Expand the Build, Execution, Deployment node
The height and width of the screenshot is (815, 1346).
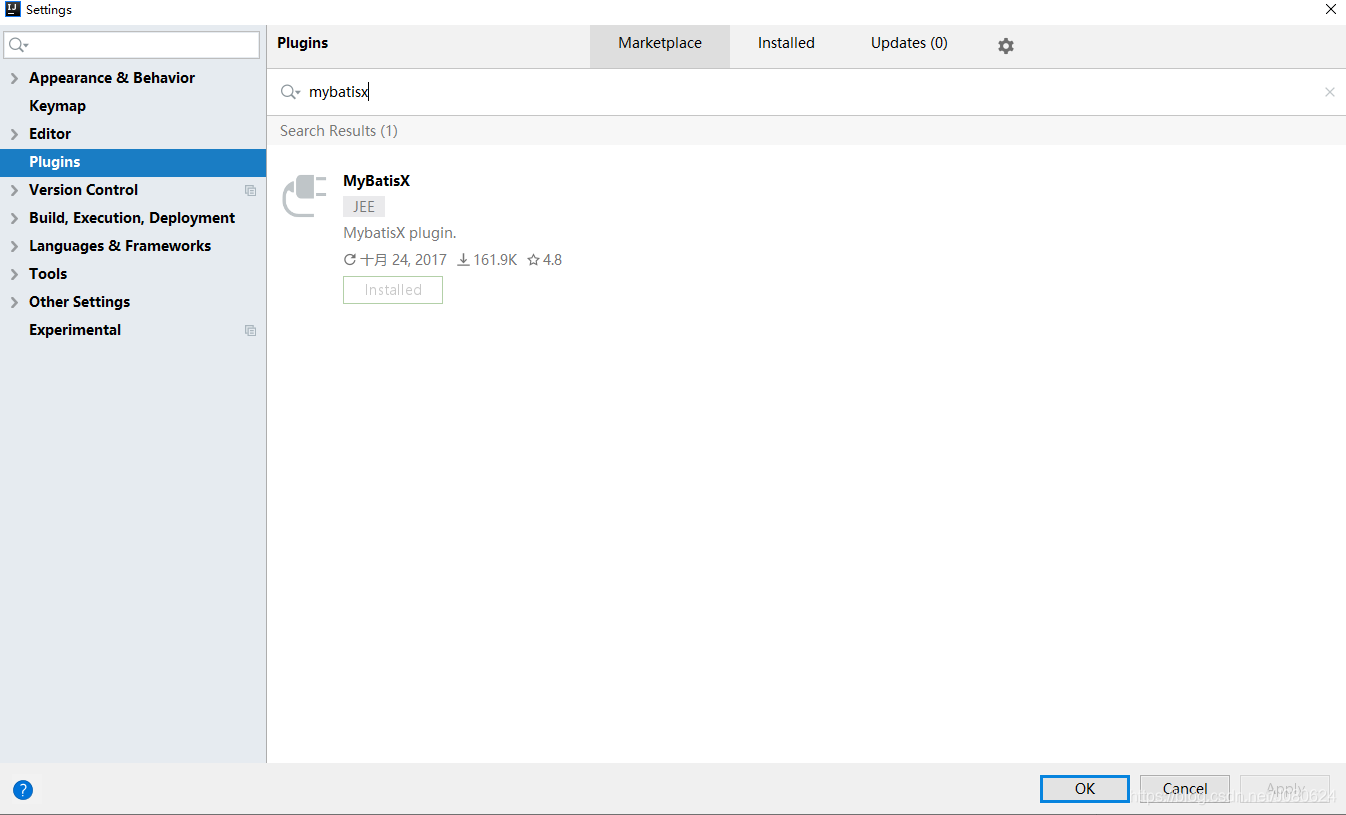tap(14, 218)
